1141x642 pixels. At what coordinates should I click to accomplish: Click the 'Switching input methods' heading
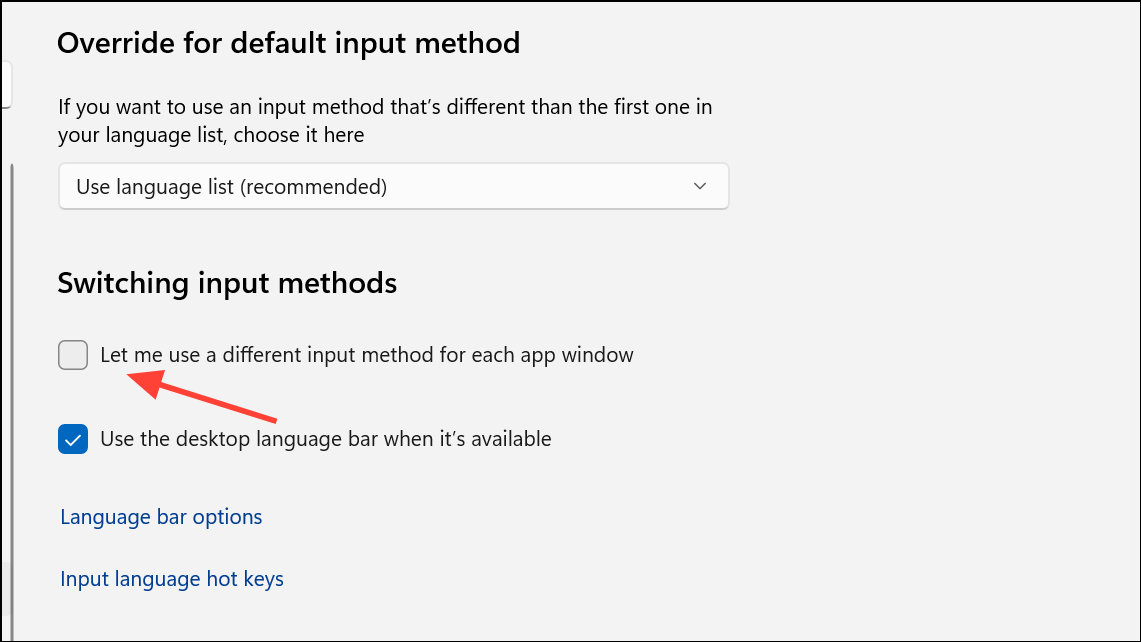click(226, 283)
